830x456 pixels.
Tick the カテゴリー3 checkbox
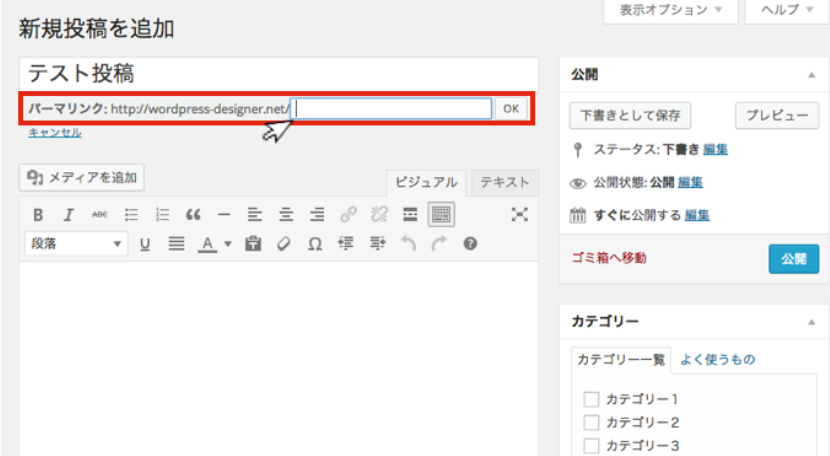(591, 446)
